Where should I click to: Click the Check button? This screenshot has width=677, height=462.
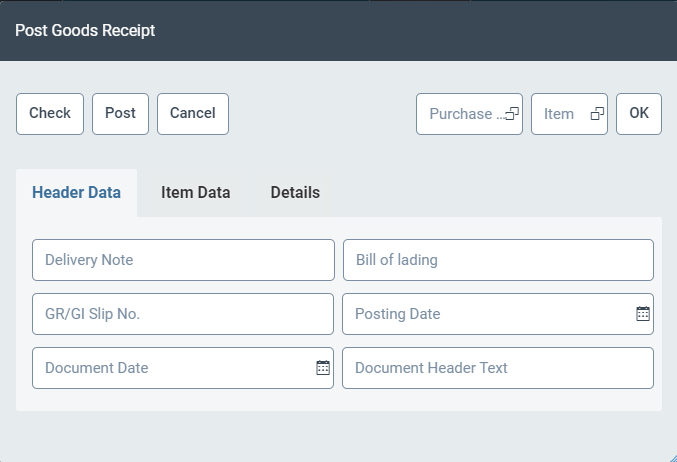[50, 114]
